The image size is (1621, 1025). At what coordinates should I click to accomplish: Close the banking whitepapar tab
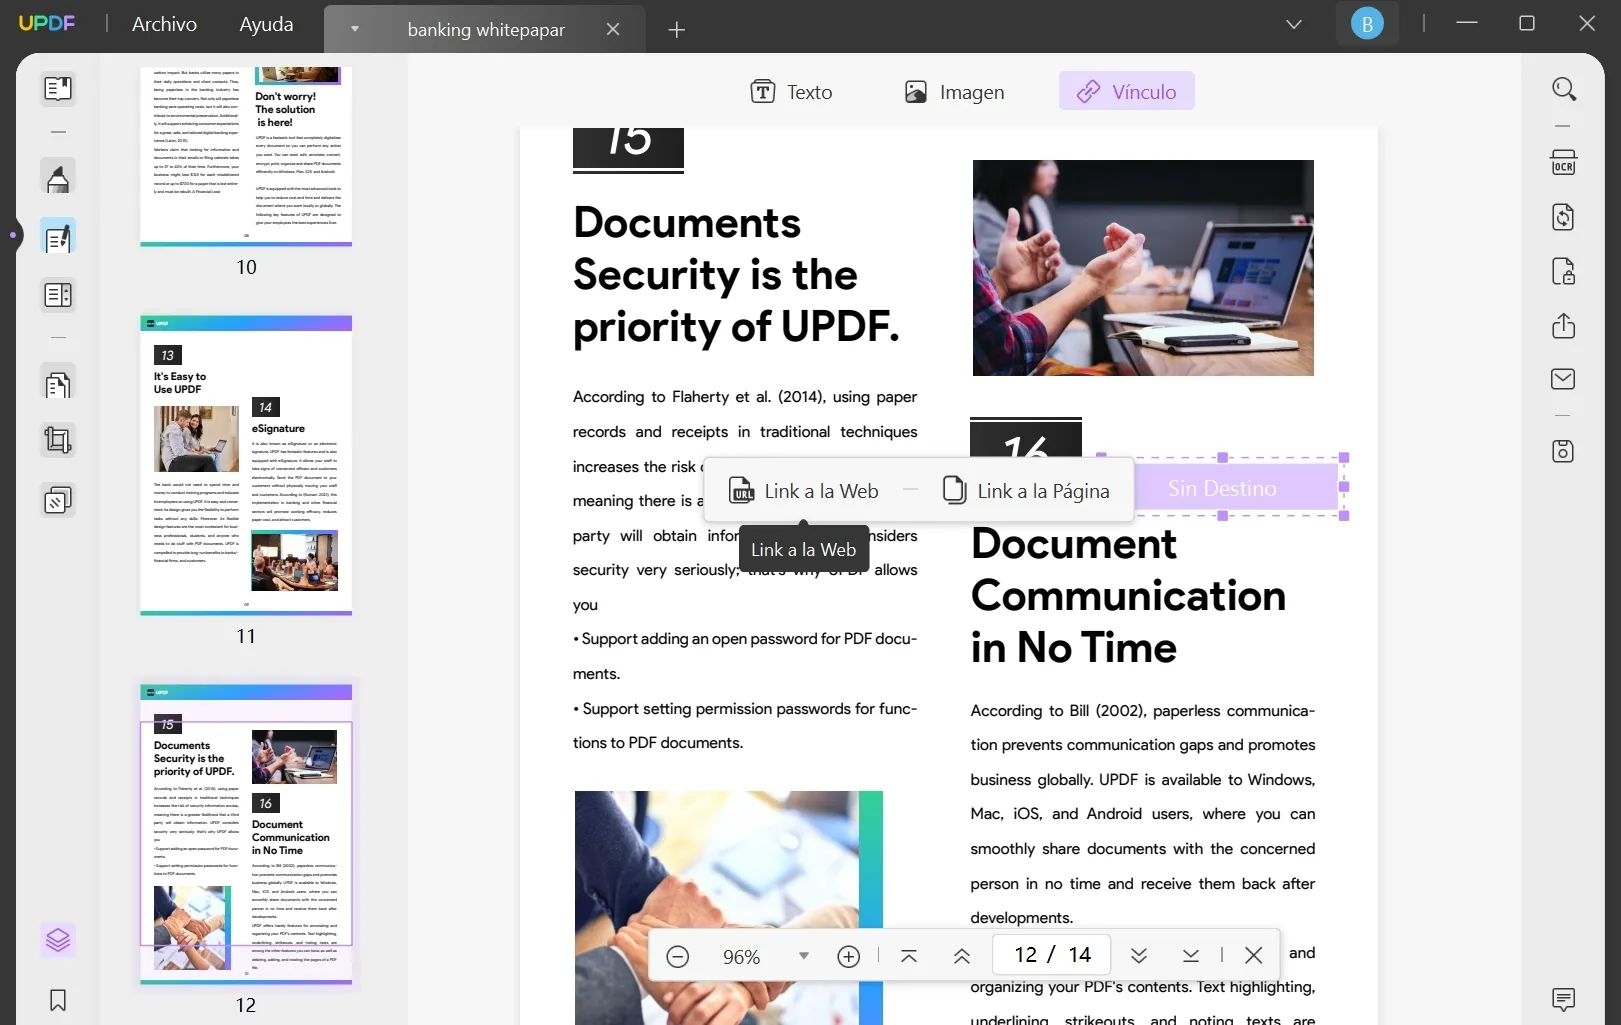(613, 30)
